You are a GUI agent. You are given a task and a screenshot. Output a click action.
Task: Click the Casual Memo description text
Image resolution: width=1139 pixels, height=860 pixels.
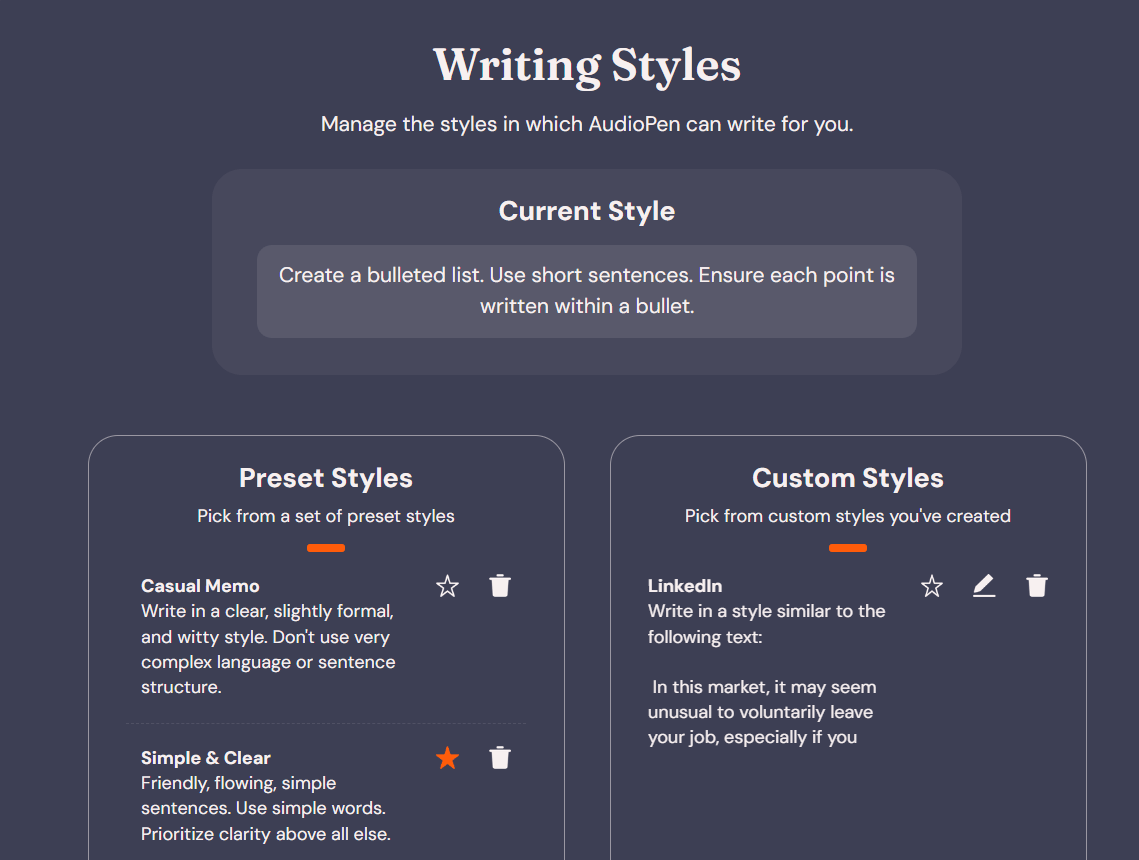(268, 649)
